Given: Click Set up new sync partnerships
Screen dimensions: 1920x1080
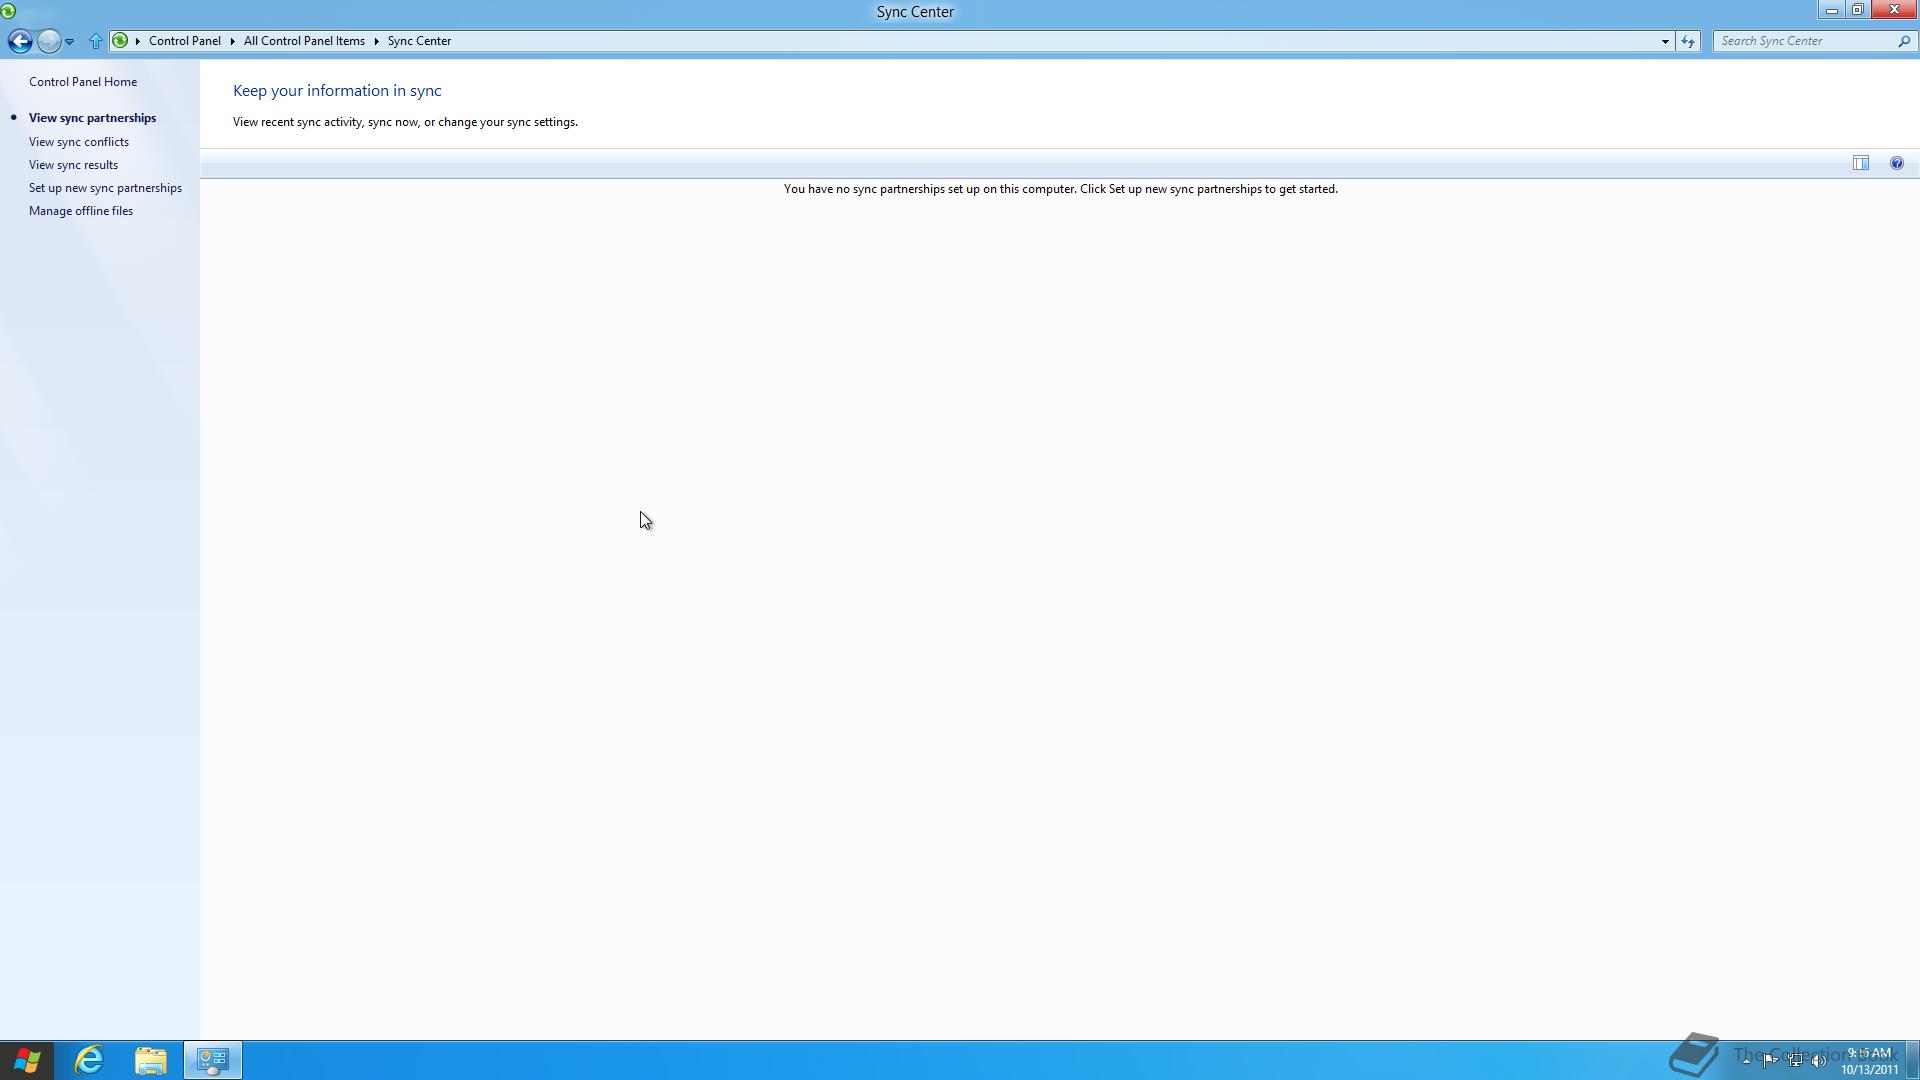Looking at the screenshot, I should tap(105, 188).
